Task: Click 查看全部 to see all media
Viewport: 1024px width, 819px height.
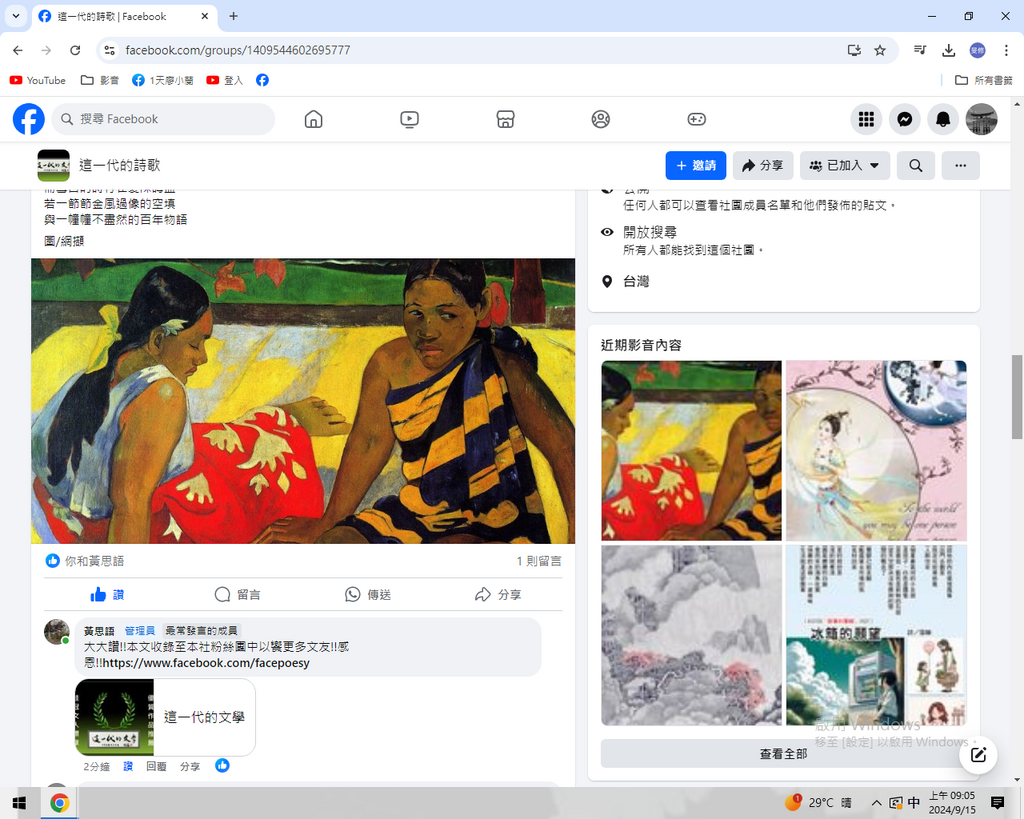Action: 783,754
